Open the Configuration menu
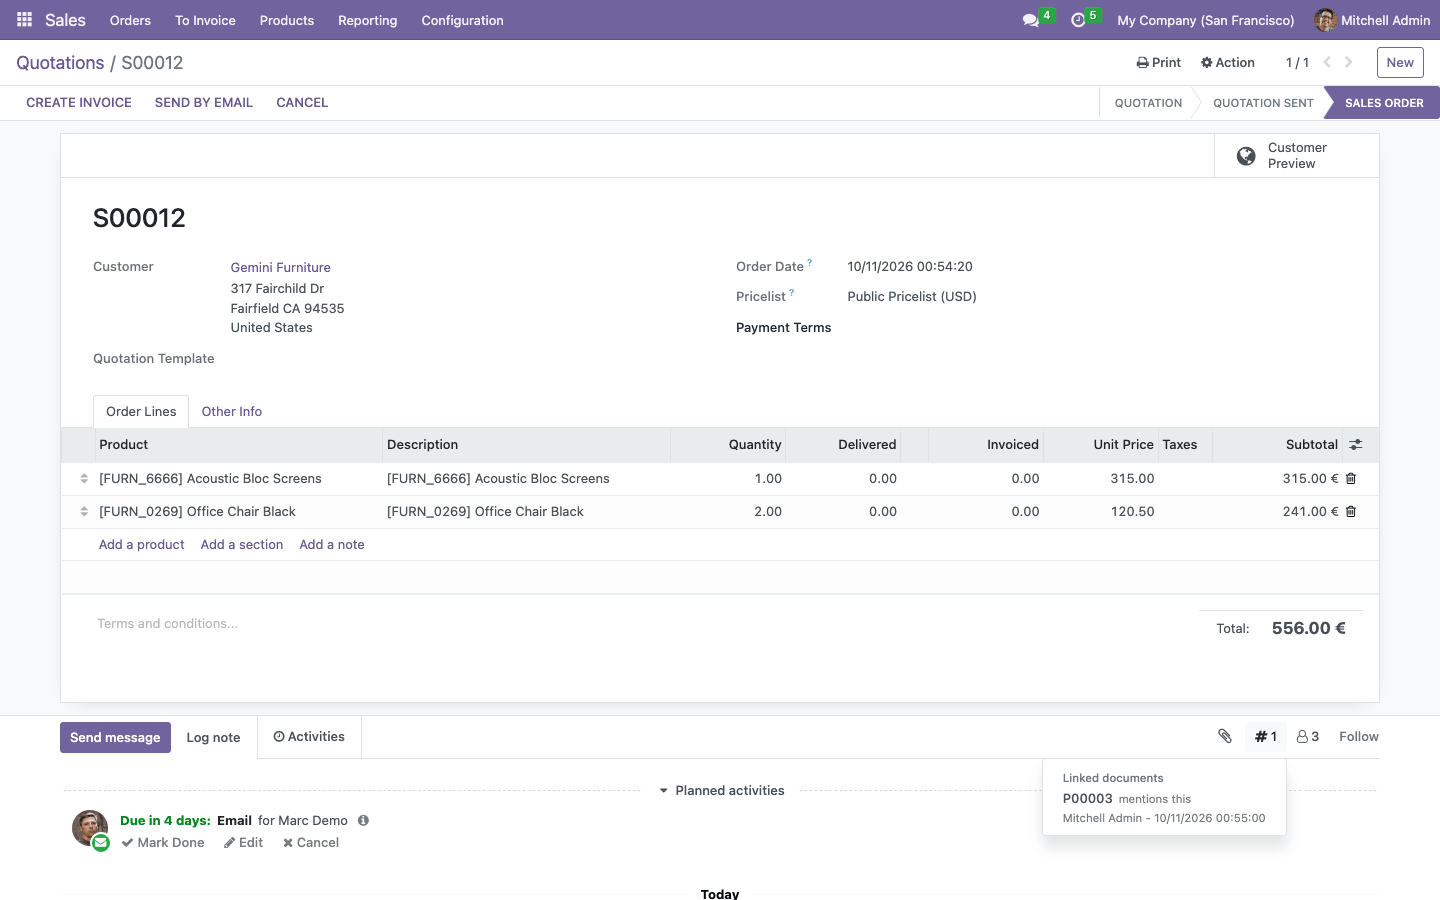The height and width of the screenshot is (900, 1440). pyautogui.click(x=462, y=20)
